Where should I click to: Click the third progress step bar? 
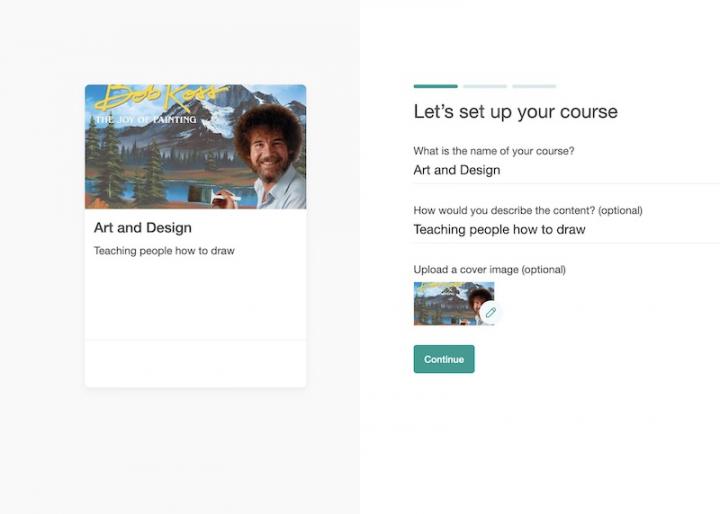point(534,86)
